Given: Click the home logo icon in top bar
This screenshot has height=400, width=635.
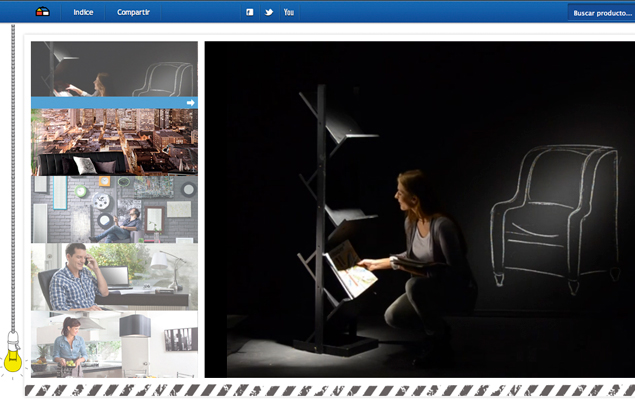Looking at the screenshot, I should (x=43, y=12).
